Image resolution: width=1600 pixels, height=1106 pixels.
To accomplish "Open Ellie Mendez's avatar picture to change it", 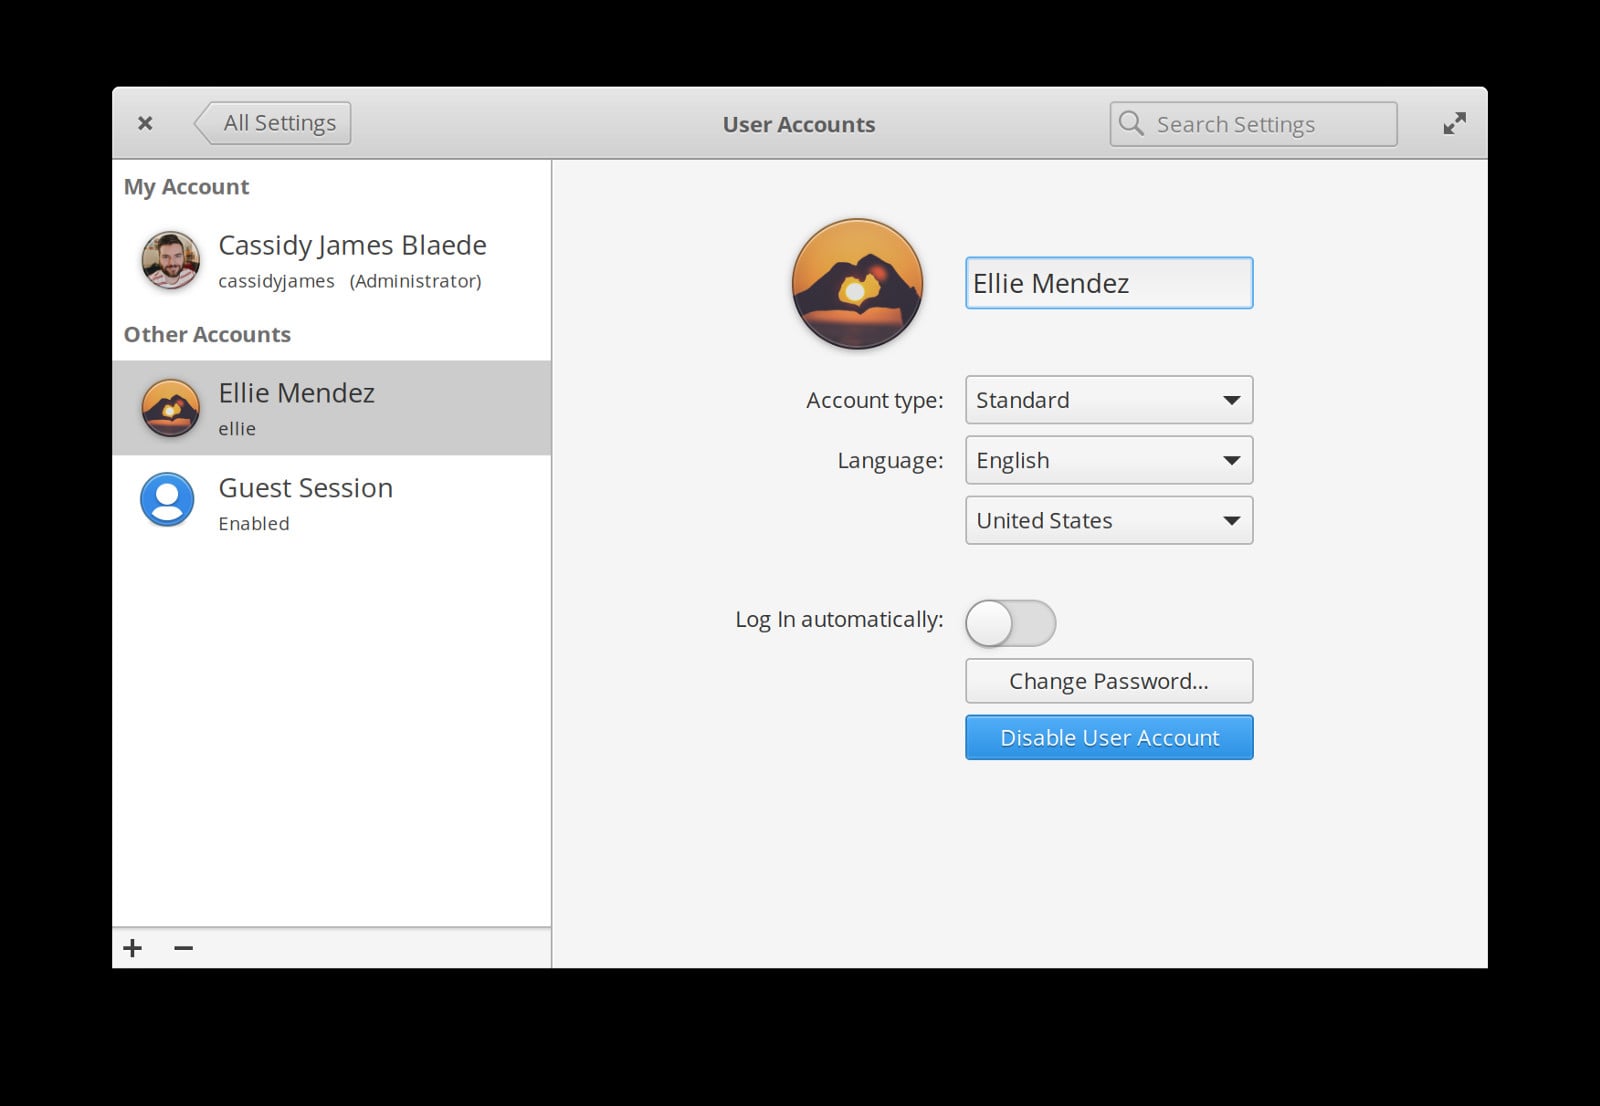I will coord(857,283).
